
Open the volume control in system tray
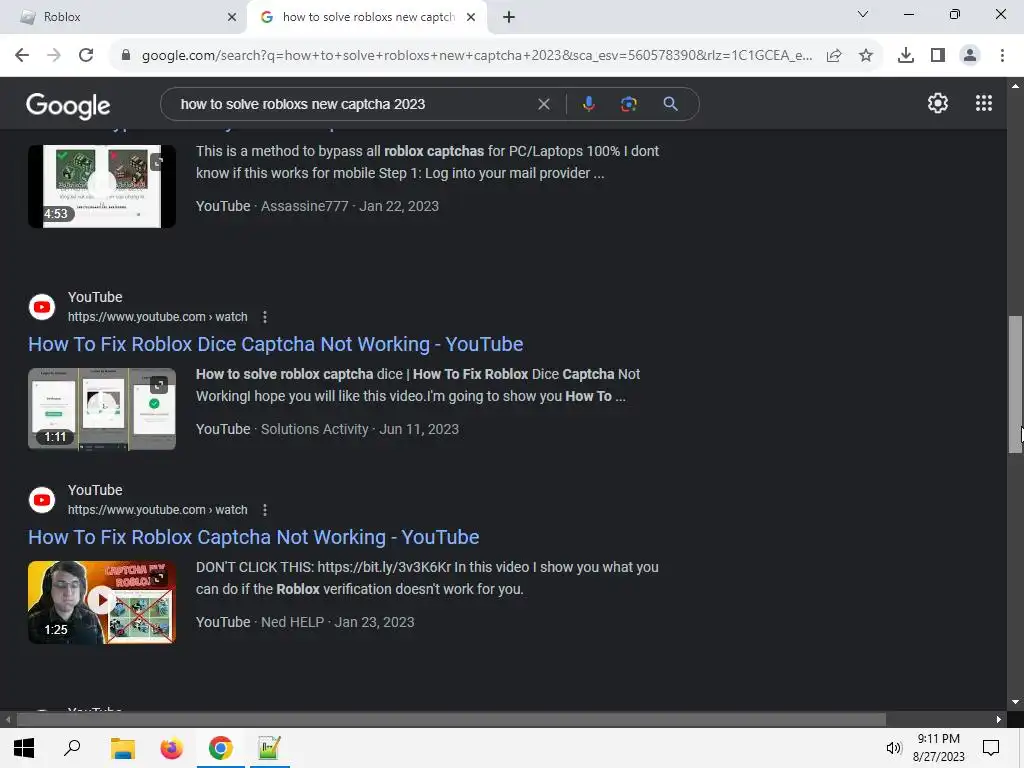pos(893,748)
